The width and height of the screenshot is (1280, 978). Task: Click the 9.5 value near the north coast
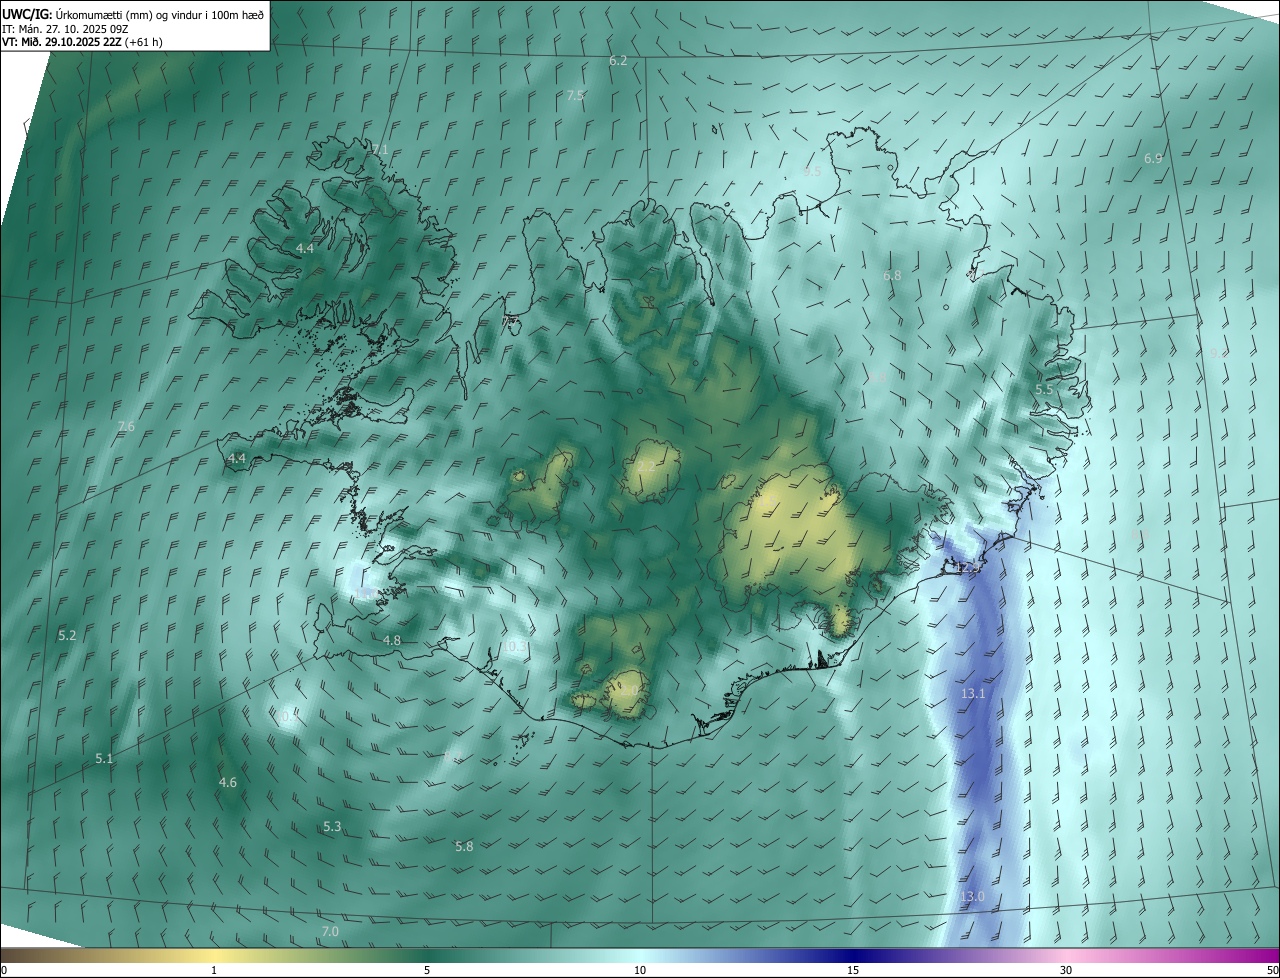click(x=812, y=172)
